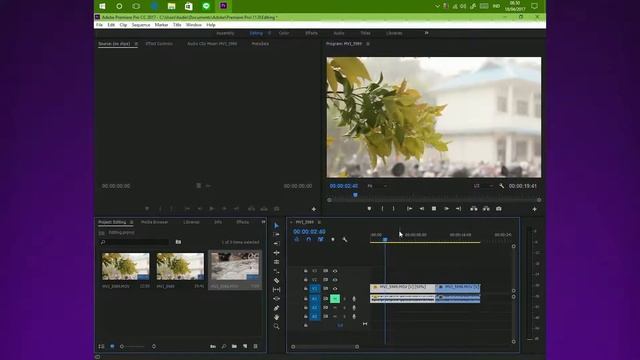The width and height of the screenshot is (640, 360).
Task: Click Play-Stop toggle in Program monitor
Action: tap(434, 209)
